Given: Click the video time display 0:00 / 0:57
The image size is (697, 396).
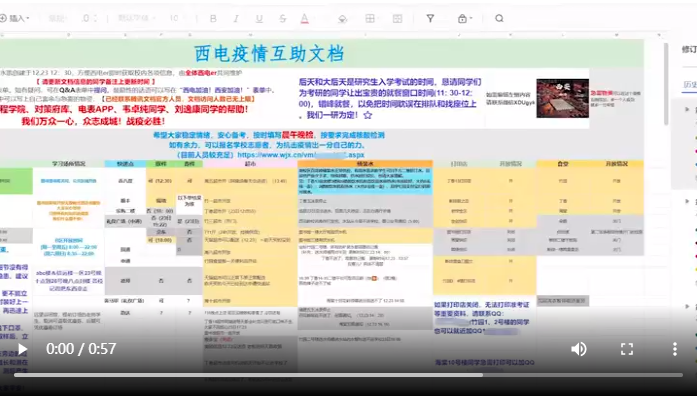Looking at the screenshot, I should pos(81,349).
